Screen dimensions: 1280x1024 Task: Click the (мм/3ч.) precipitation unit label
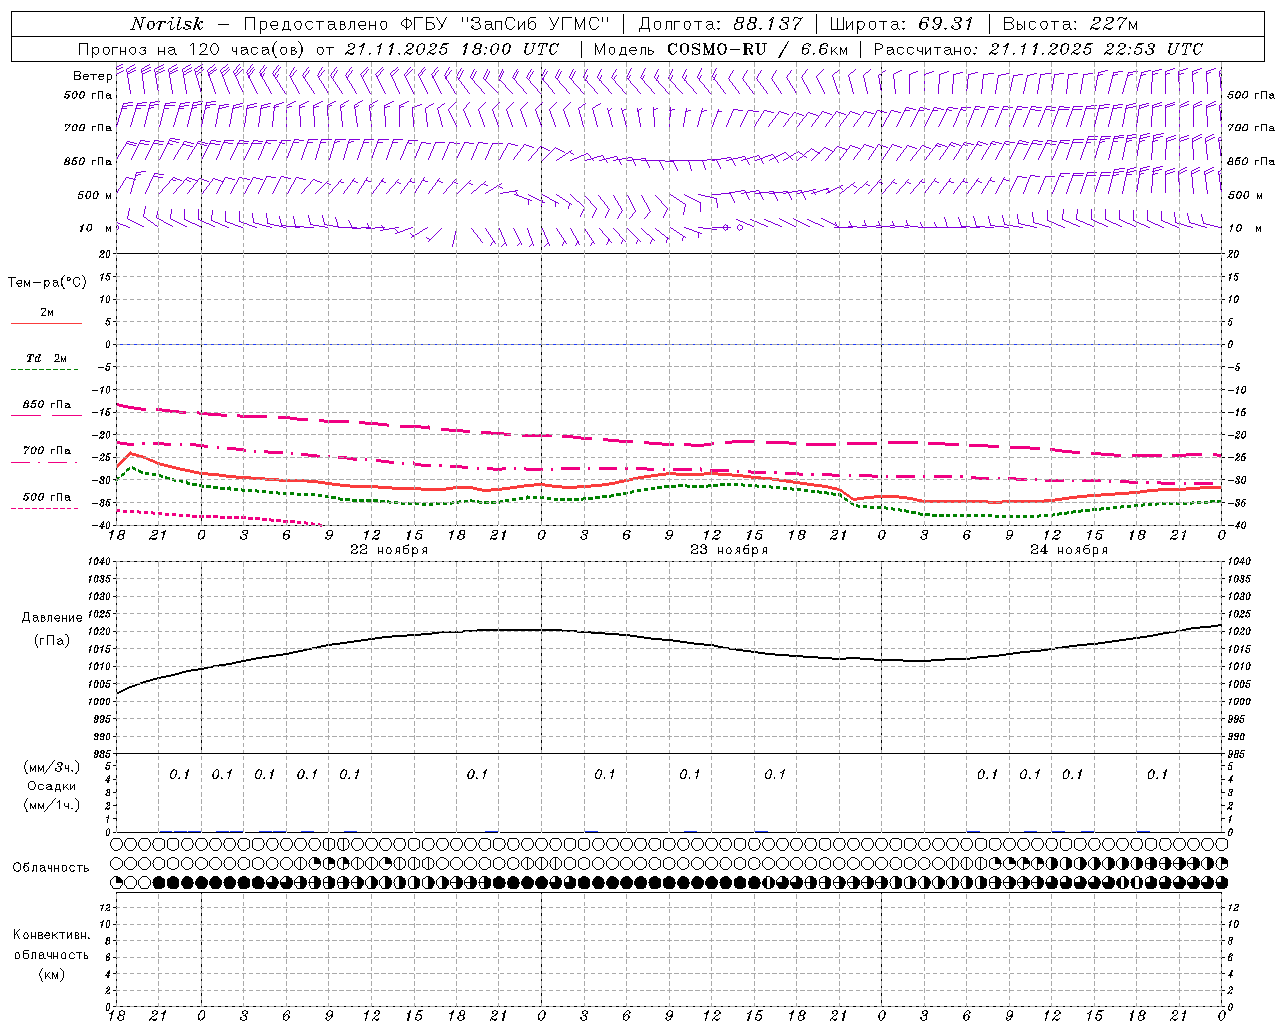tap(52, 767)
